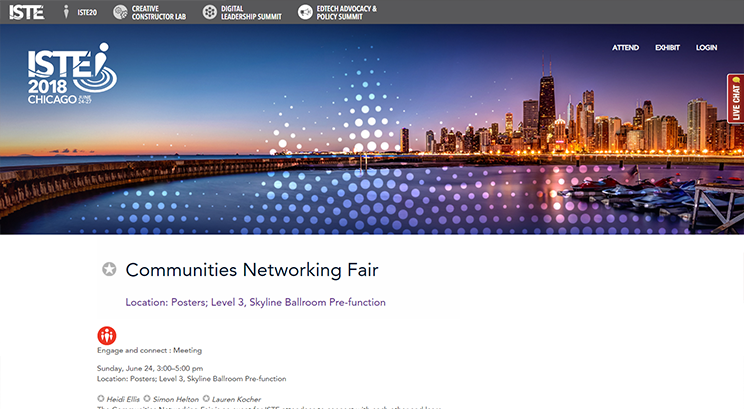Screen dimensions: 744x409
Task: Favorite session with star icon
Action: [x=109, y=269]
